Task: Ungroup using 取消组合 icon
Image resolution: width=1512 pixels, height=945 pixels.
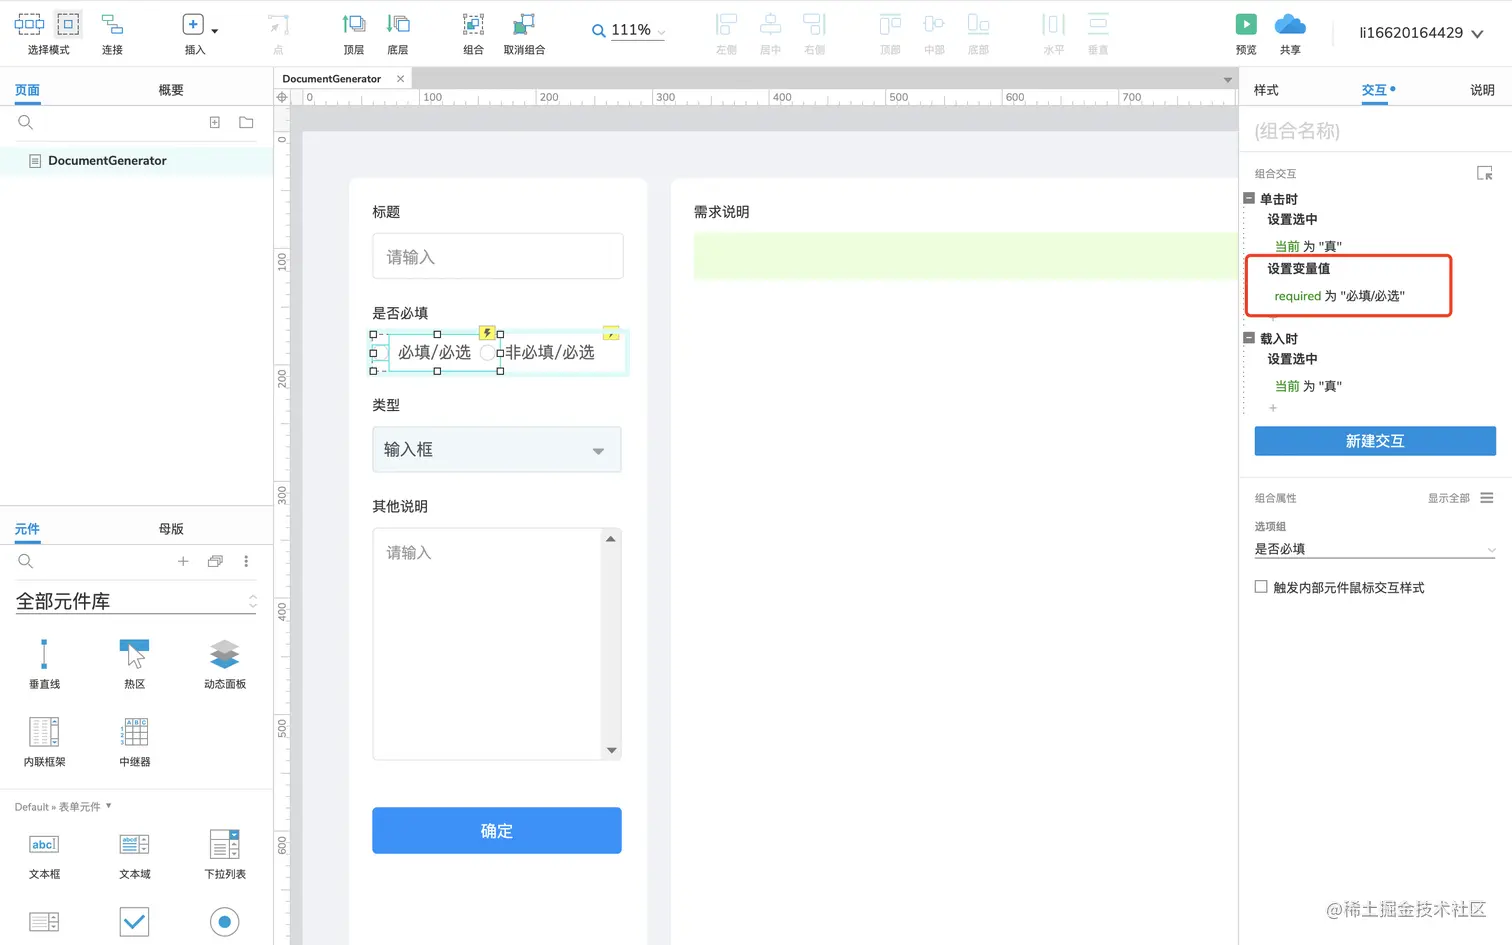Action: click(524, 24)
